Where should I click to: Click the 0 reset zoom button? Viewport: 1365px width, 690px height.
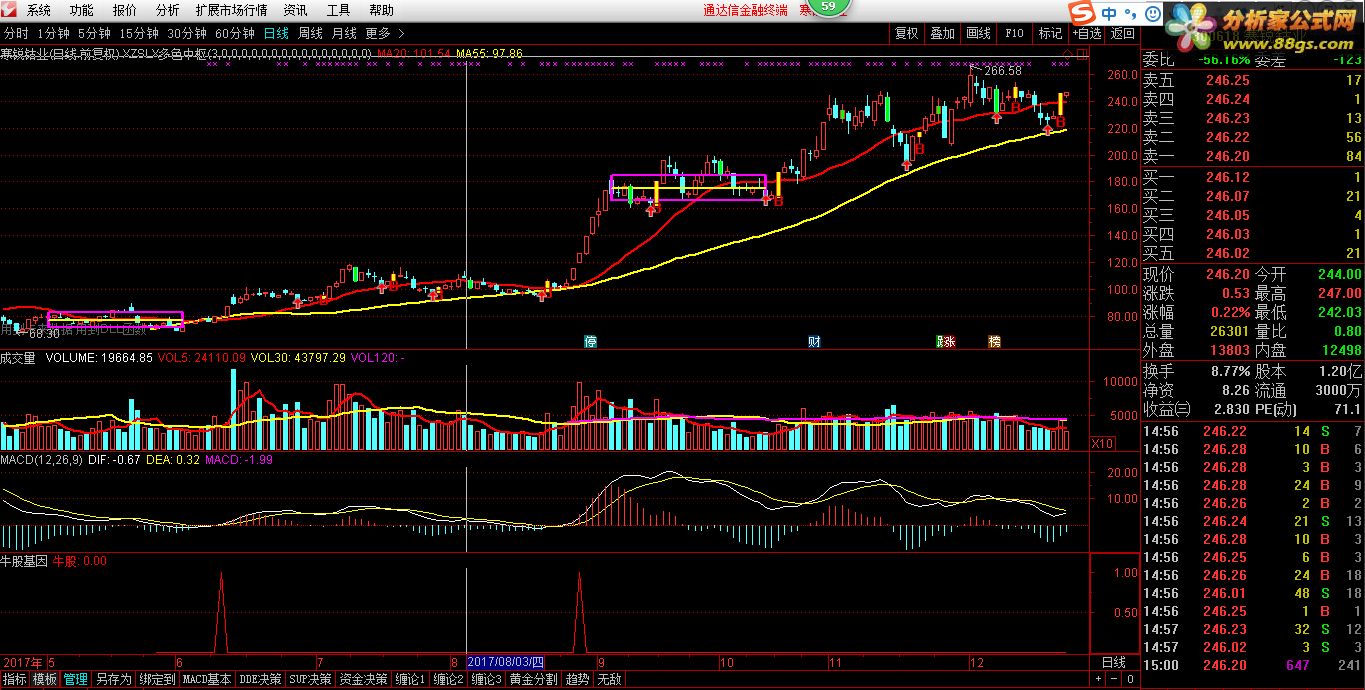1129,679
